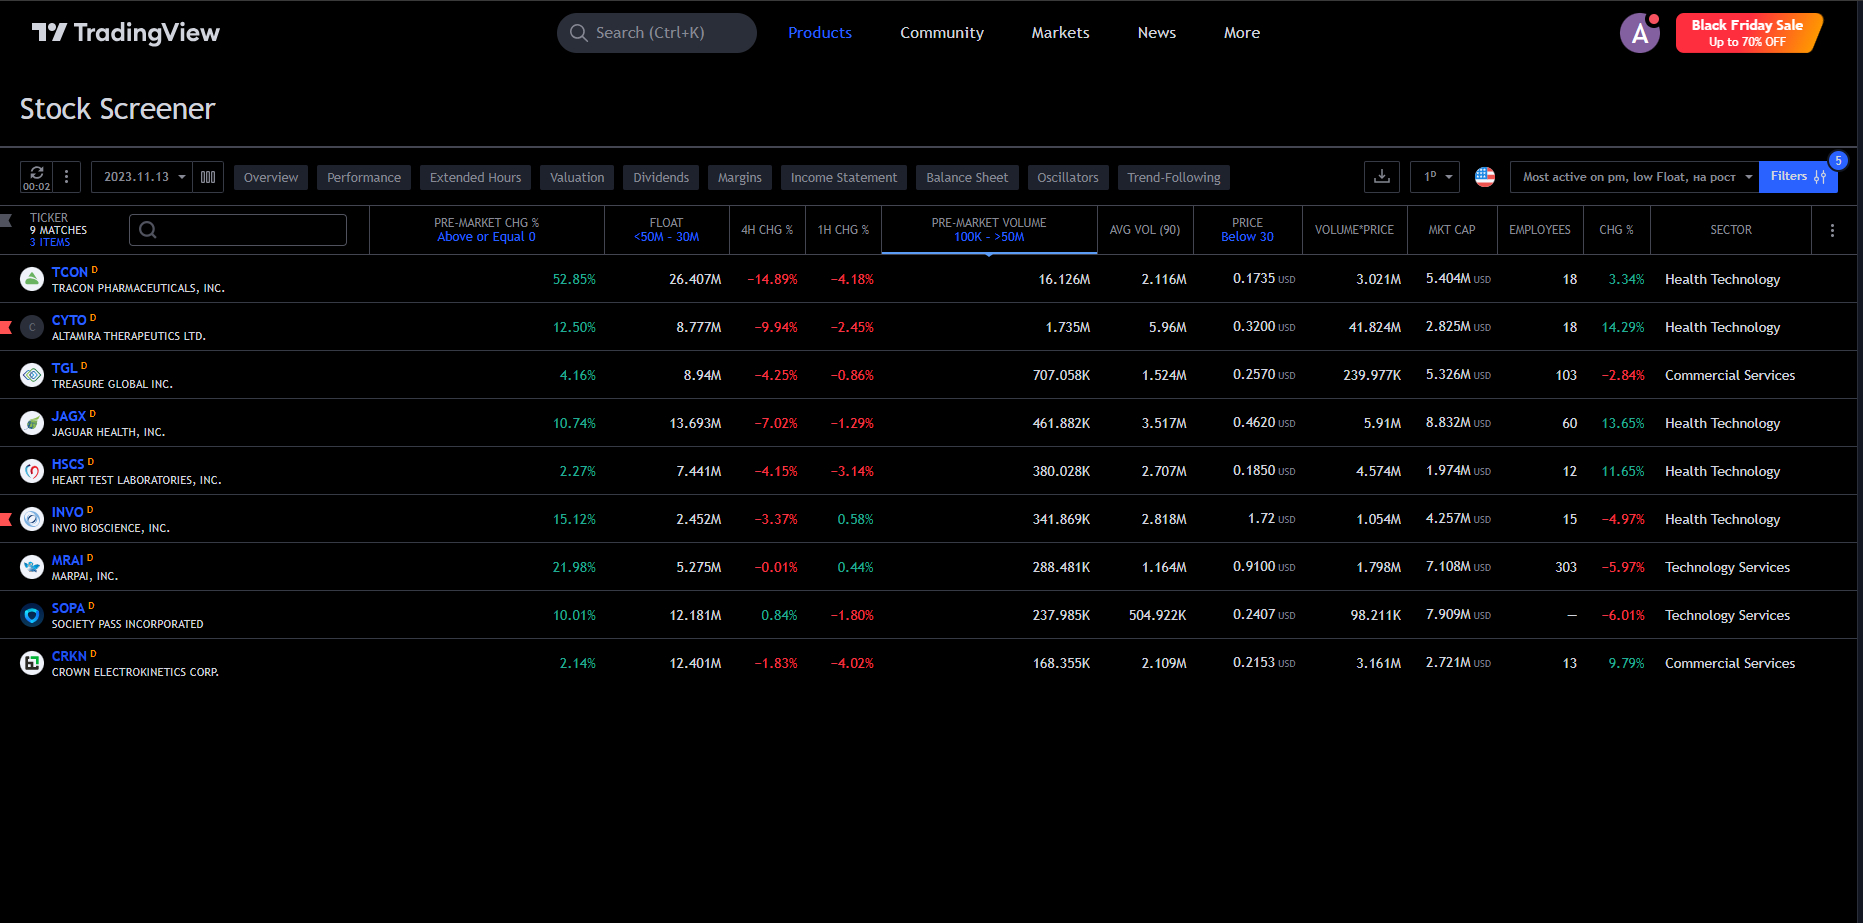
Task: Open the More menu
Action: coord(1242,33)
